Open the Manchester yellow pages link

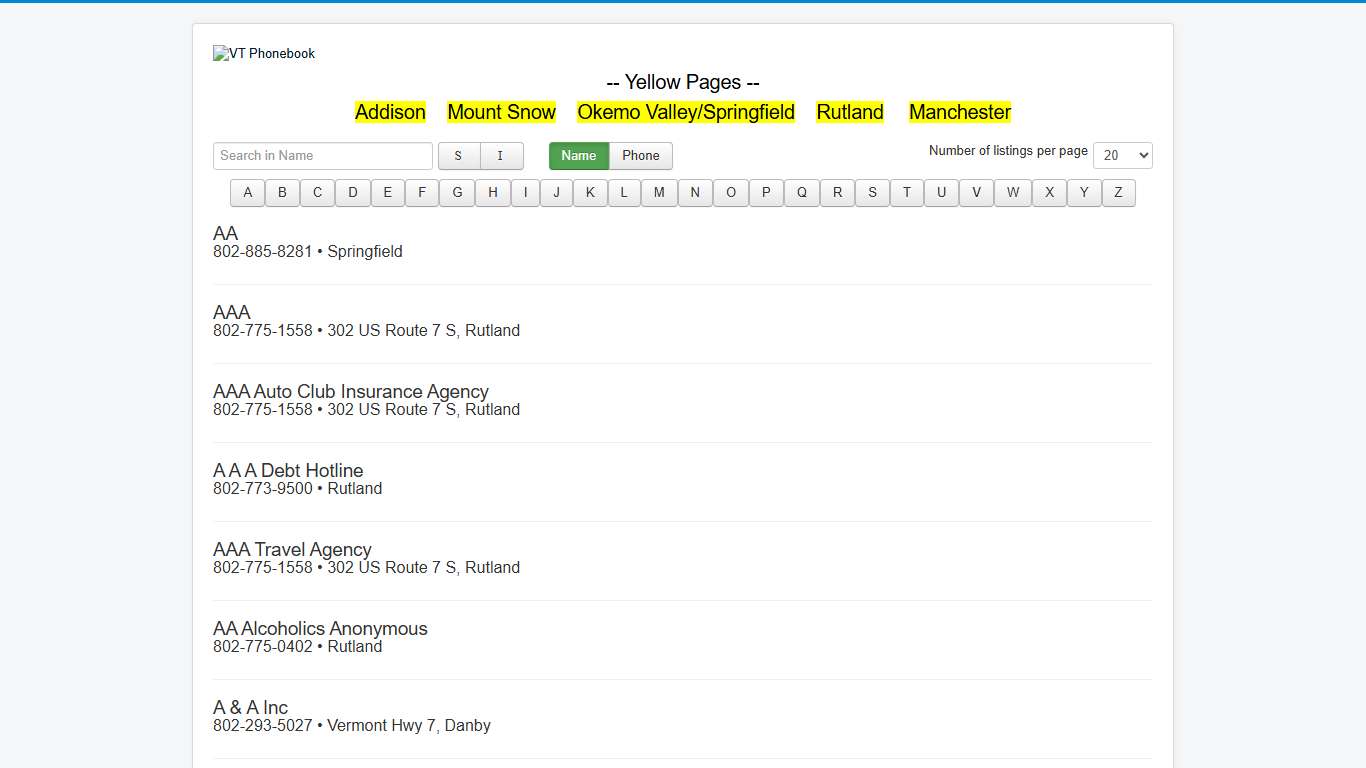pos(960,112)
